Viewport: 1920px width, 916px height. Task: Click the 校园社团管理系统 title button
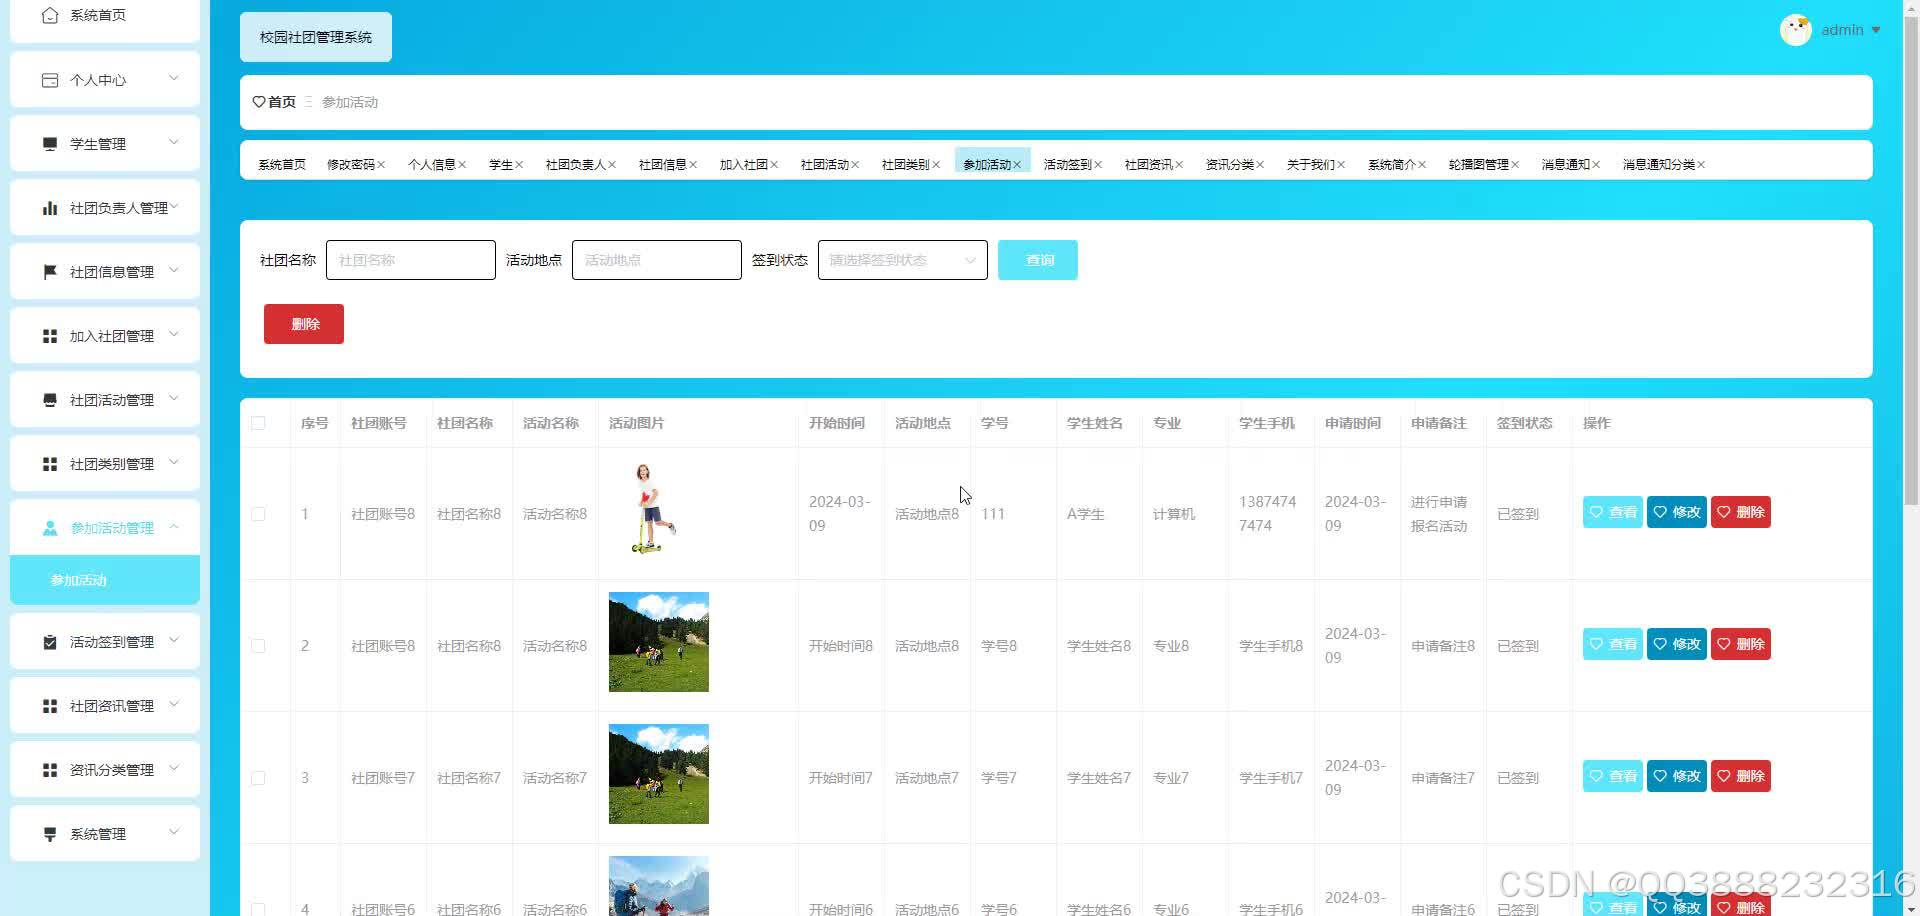(x=316, y=37)
